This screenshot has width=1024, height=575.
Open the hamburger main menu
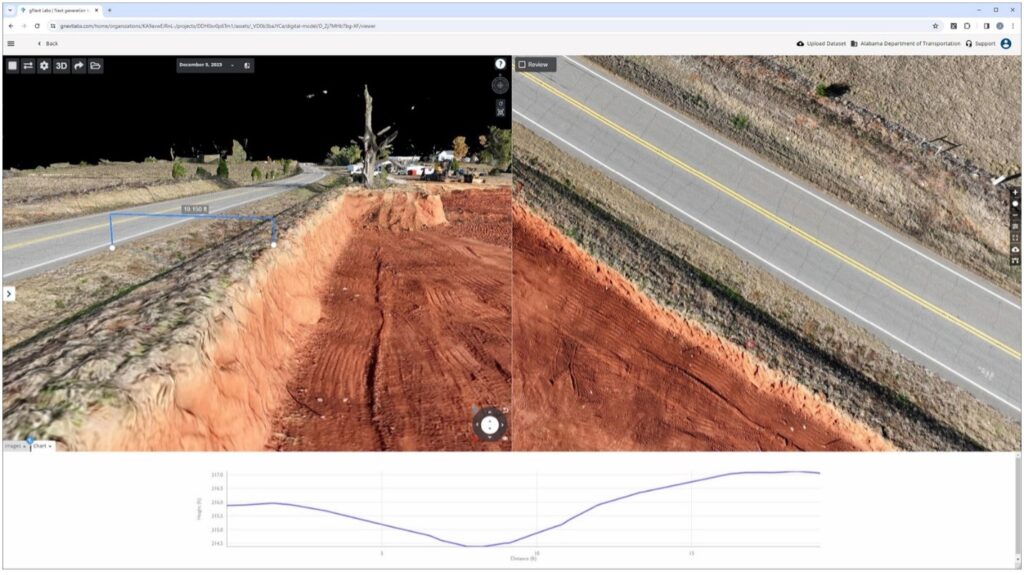(x=10, y=44)
